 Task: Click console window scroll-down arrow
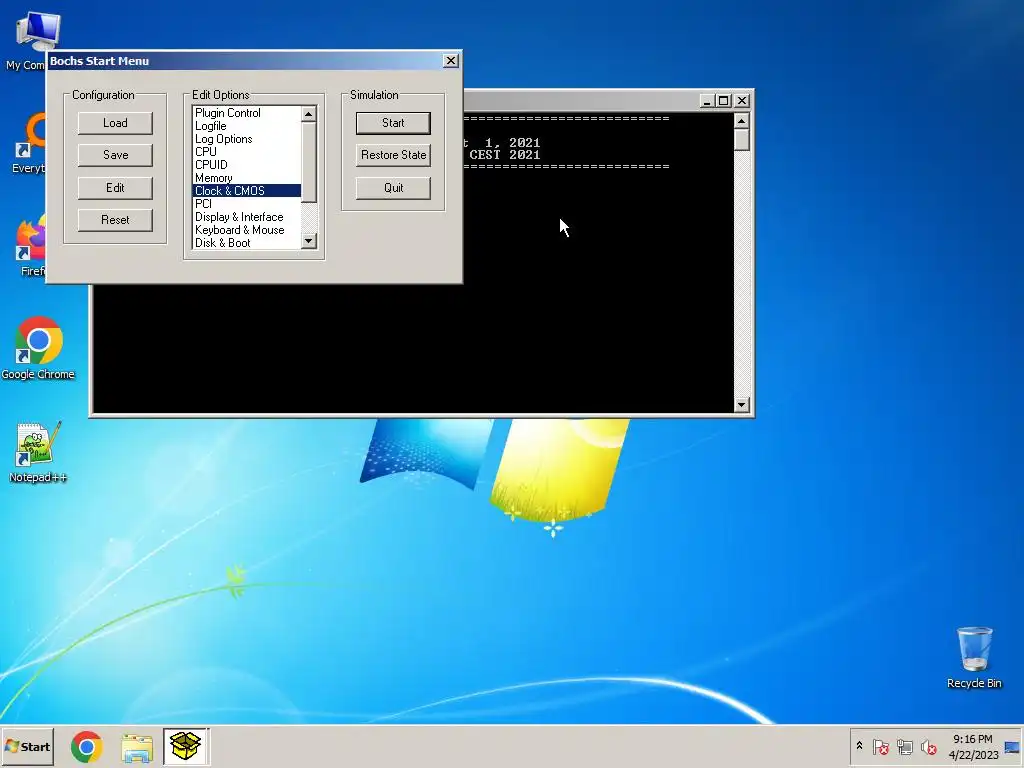coord(741,405)
